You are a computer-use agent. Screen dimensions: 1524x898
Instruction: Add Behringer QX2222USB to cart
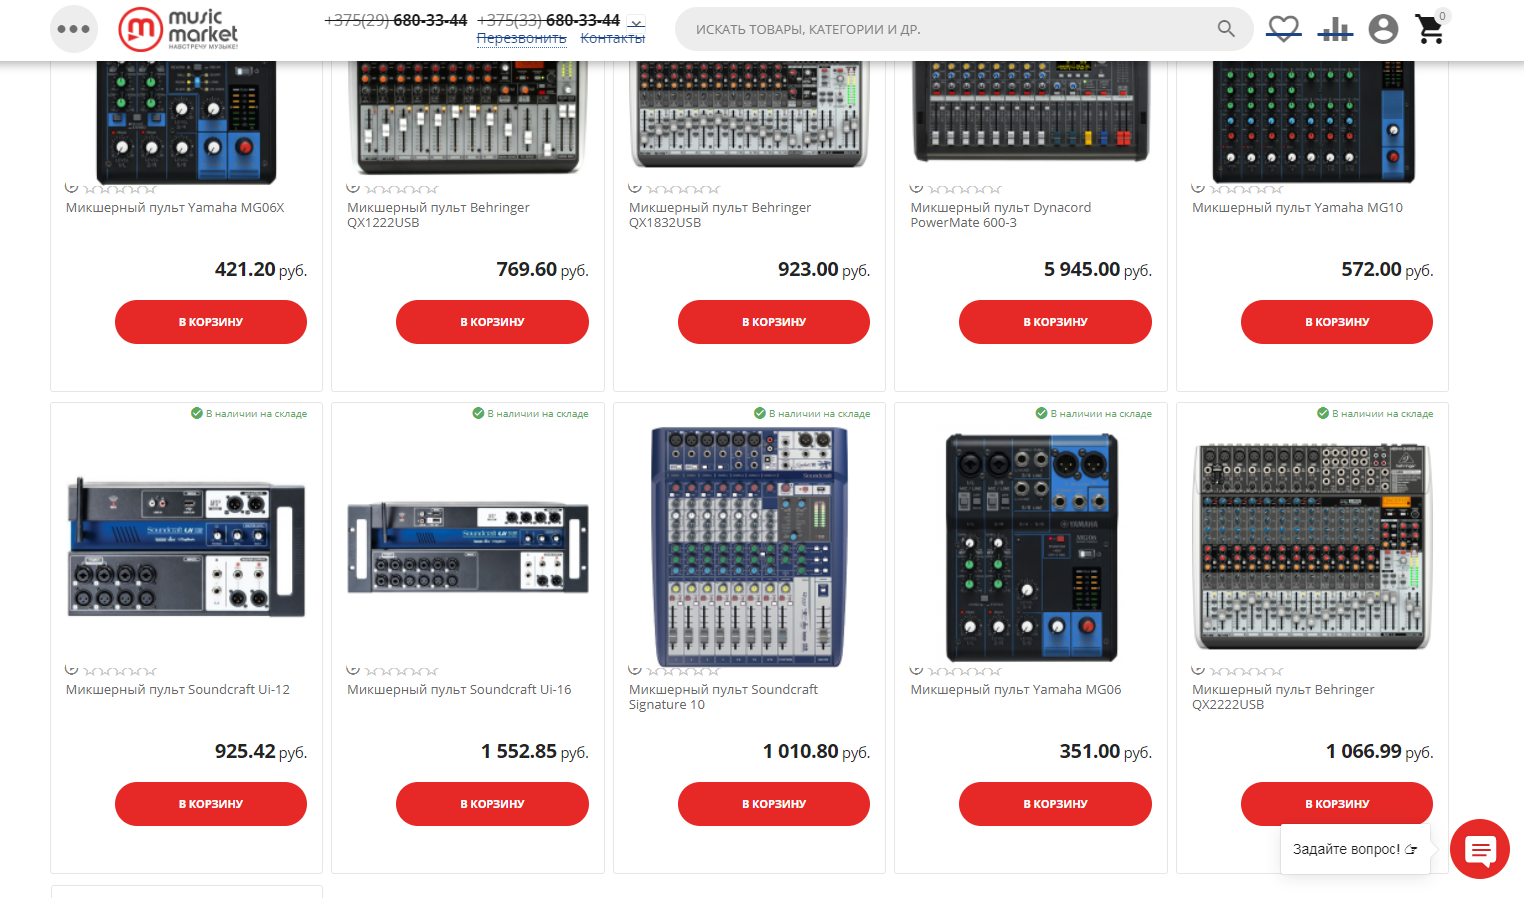pos(1337,804)
